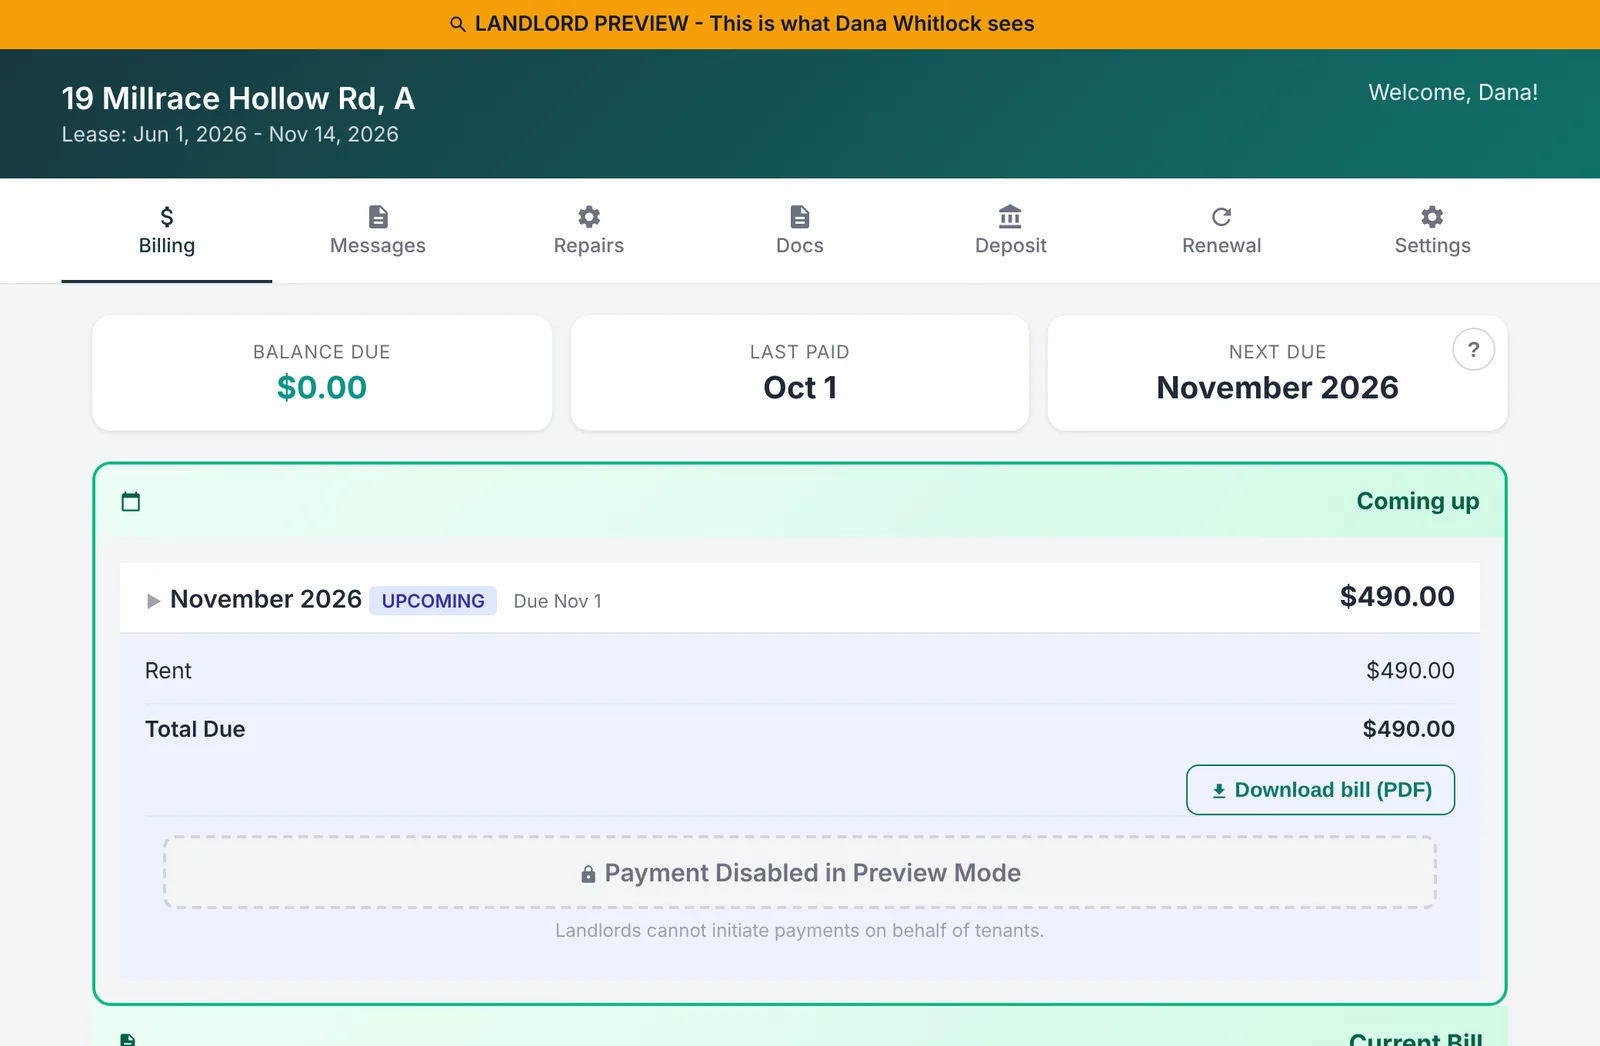
Task: Click the download arrow icon on bill button
Action: click(x=1219, y=791)
